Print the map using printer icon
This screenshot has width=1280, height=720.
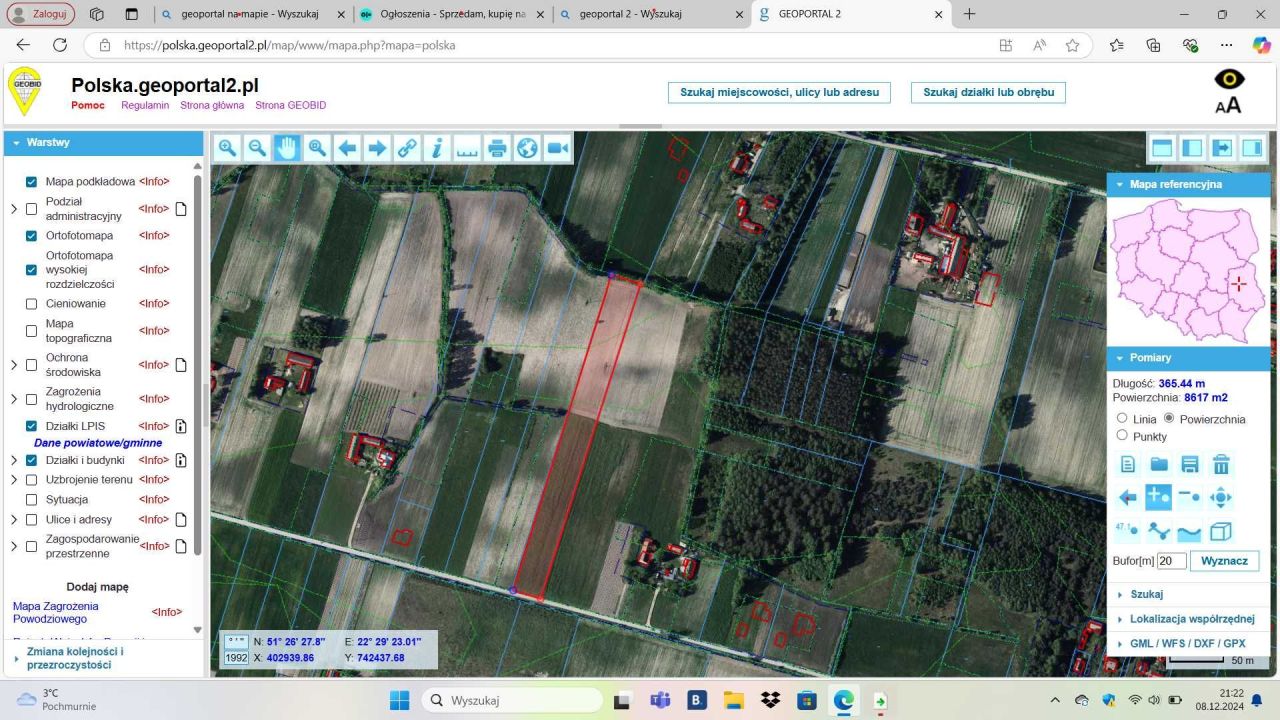click(497, 148)
